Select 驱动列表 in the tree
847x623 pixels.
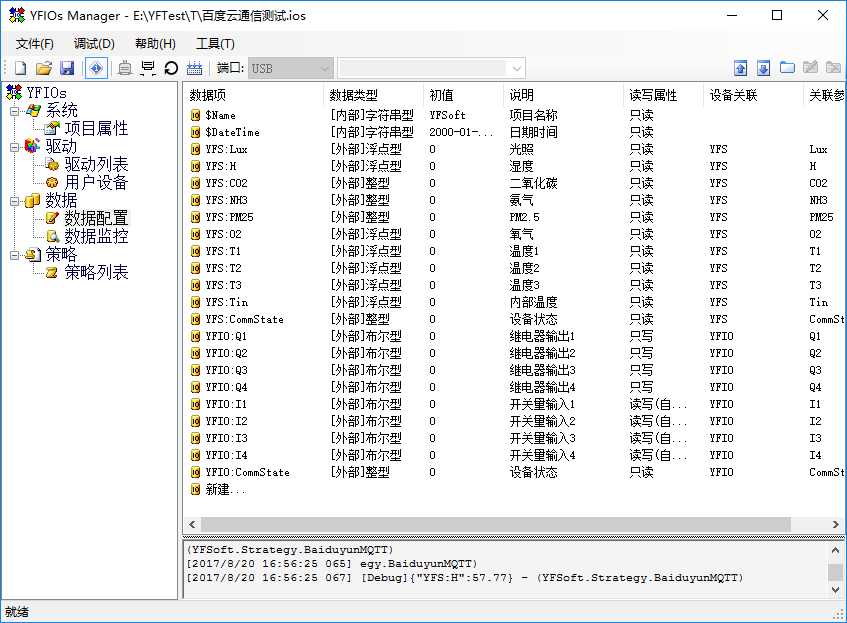96,165
